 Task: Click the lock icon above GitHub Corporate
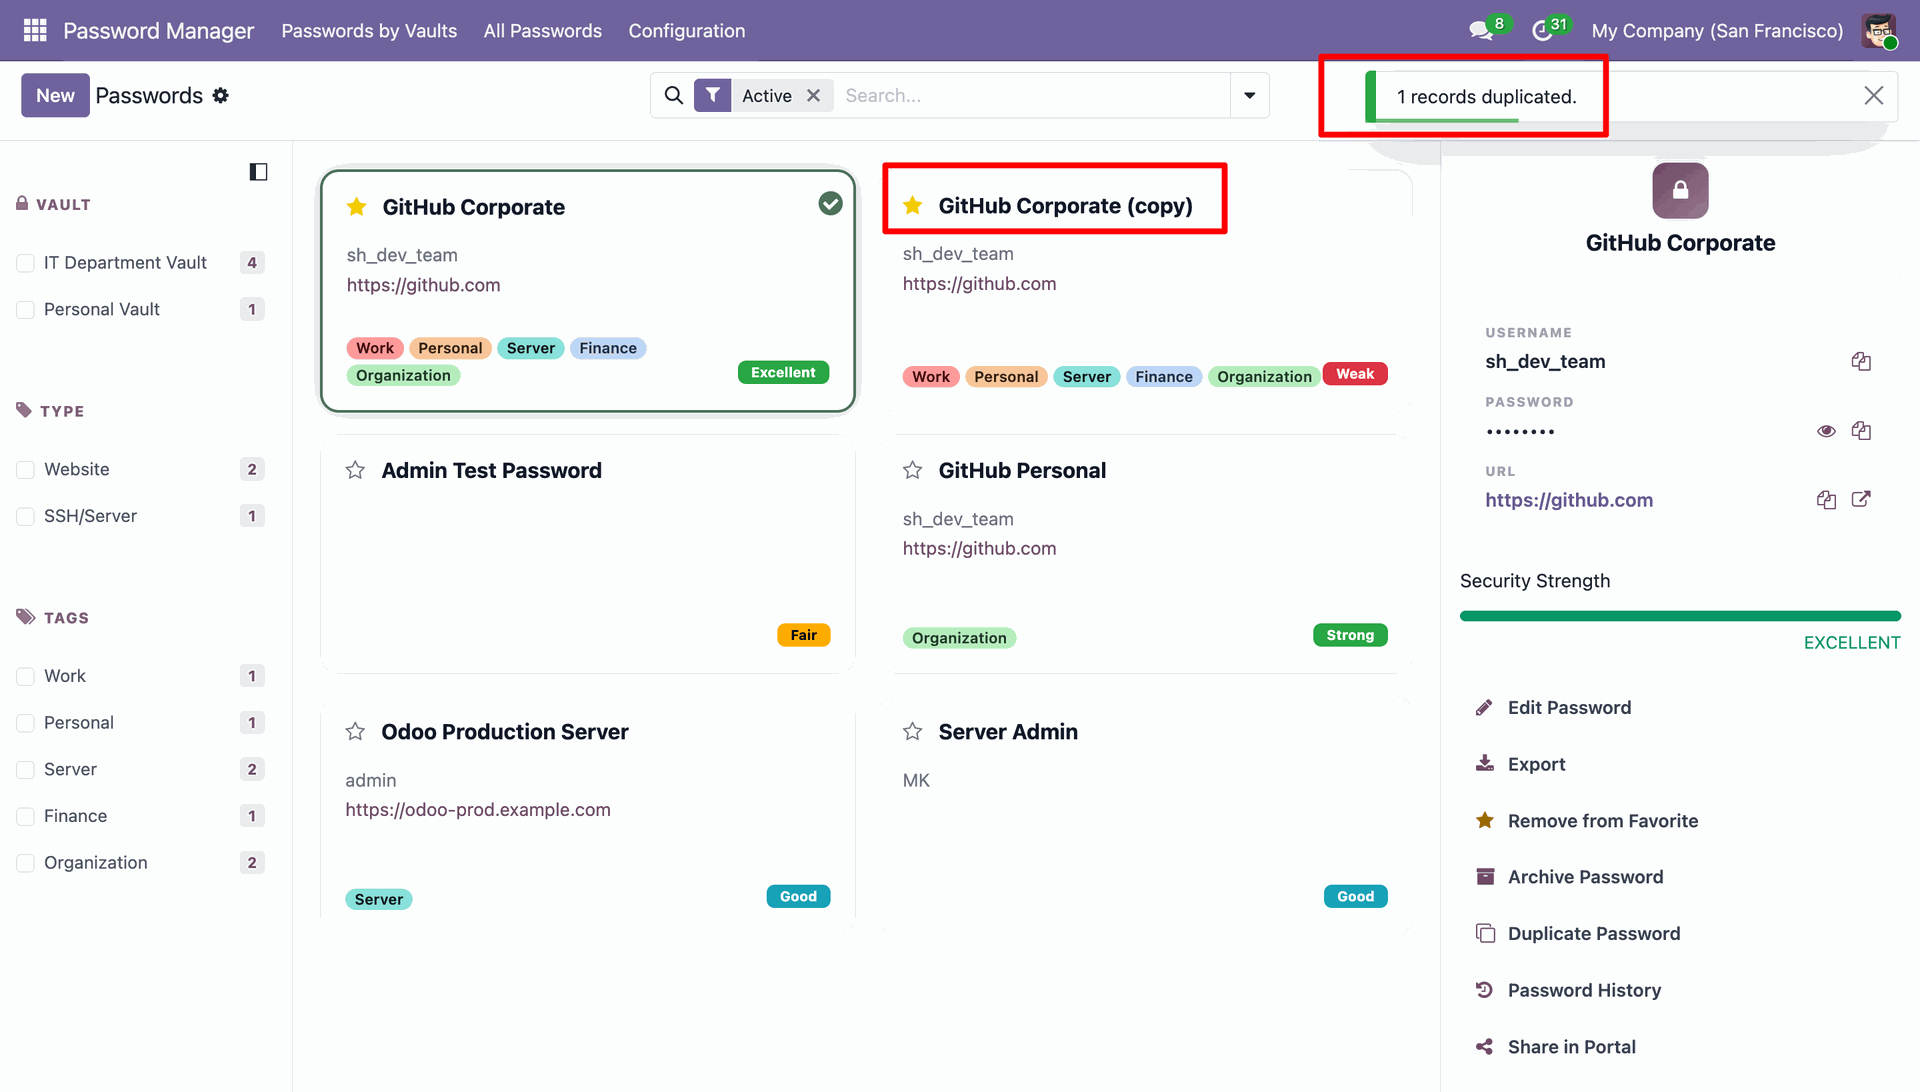1680,190
